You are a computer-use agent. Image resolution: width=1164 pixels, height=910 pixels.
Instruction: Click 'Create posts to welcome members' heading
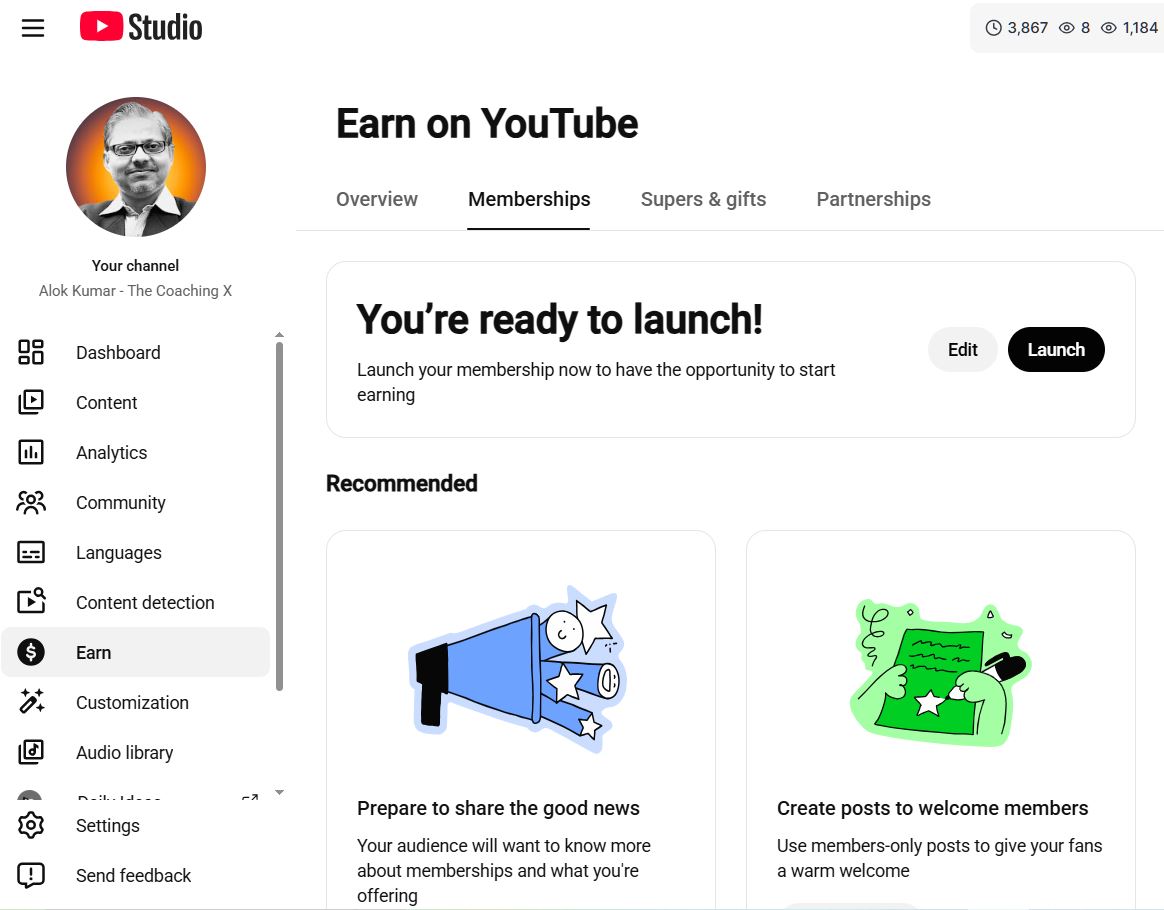pyautogui.click(x=932, y=808)
